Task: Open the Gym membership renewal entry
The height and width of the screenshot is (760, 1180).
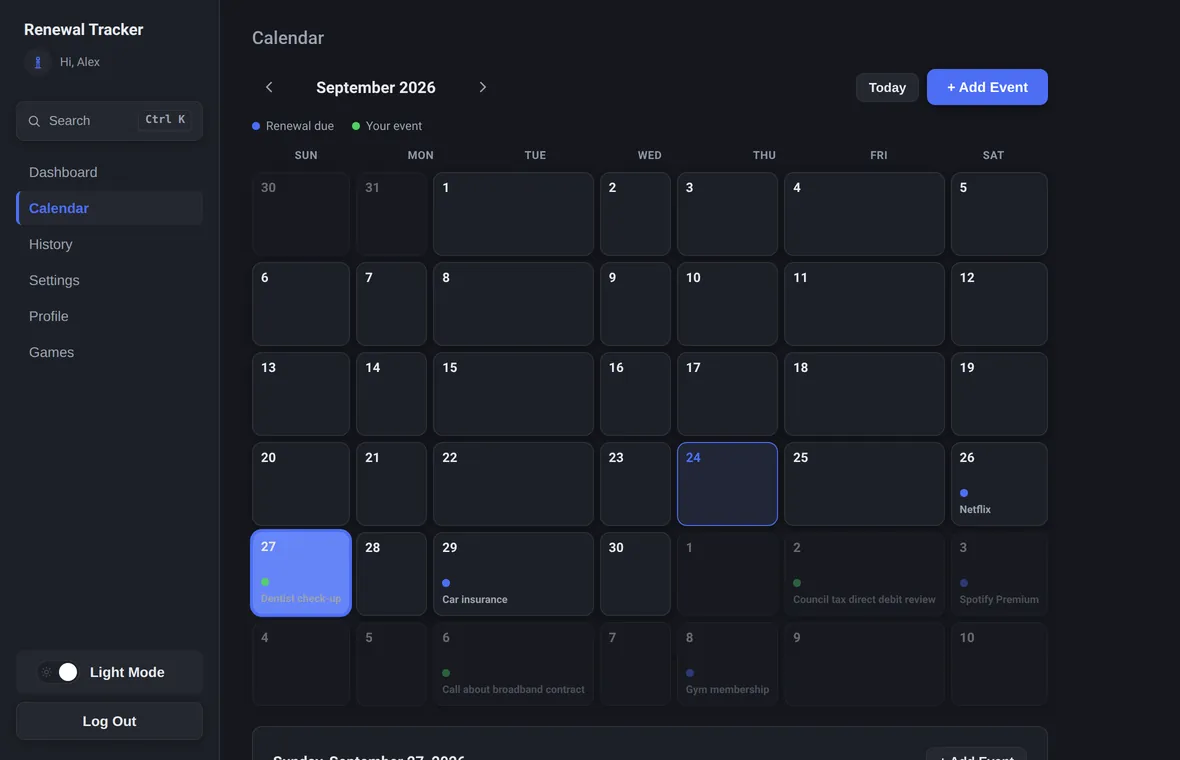Action: pyautogui.click(x=727, y=689)
